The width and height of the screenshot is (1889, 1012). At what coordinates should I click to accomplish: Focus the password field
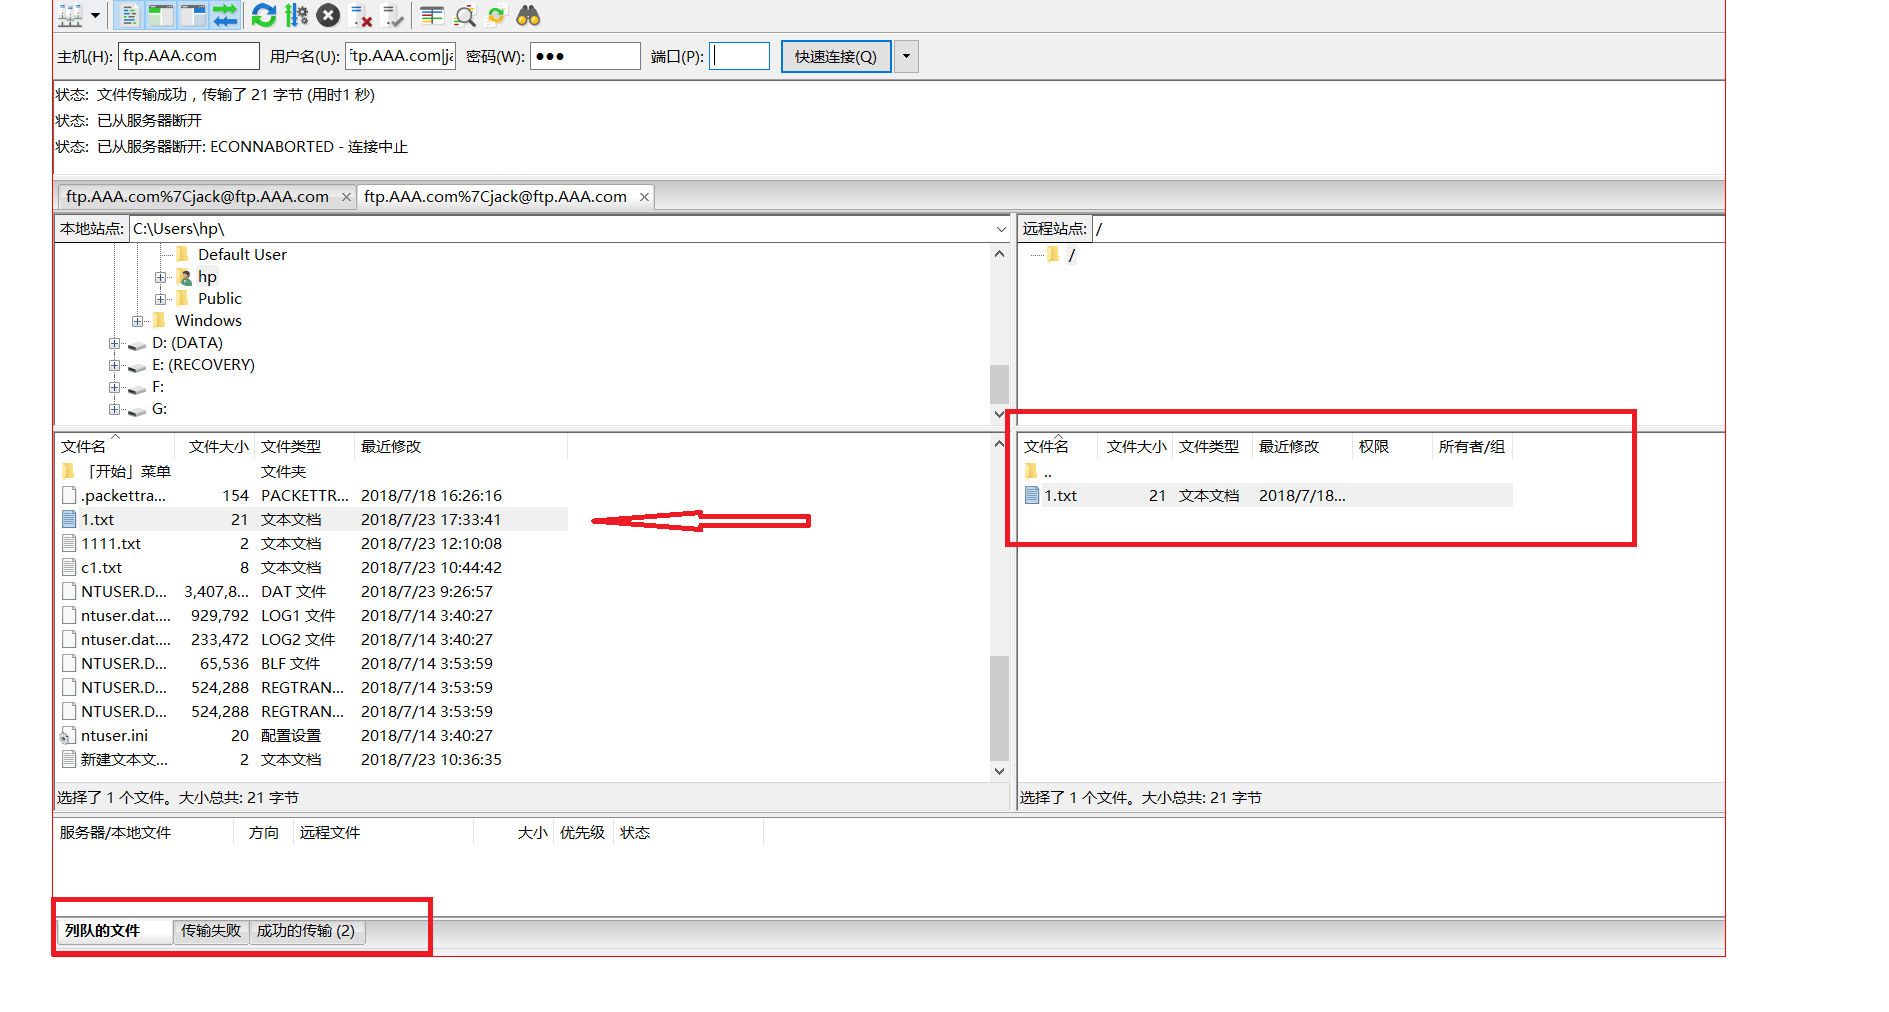585,56
